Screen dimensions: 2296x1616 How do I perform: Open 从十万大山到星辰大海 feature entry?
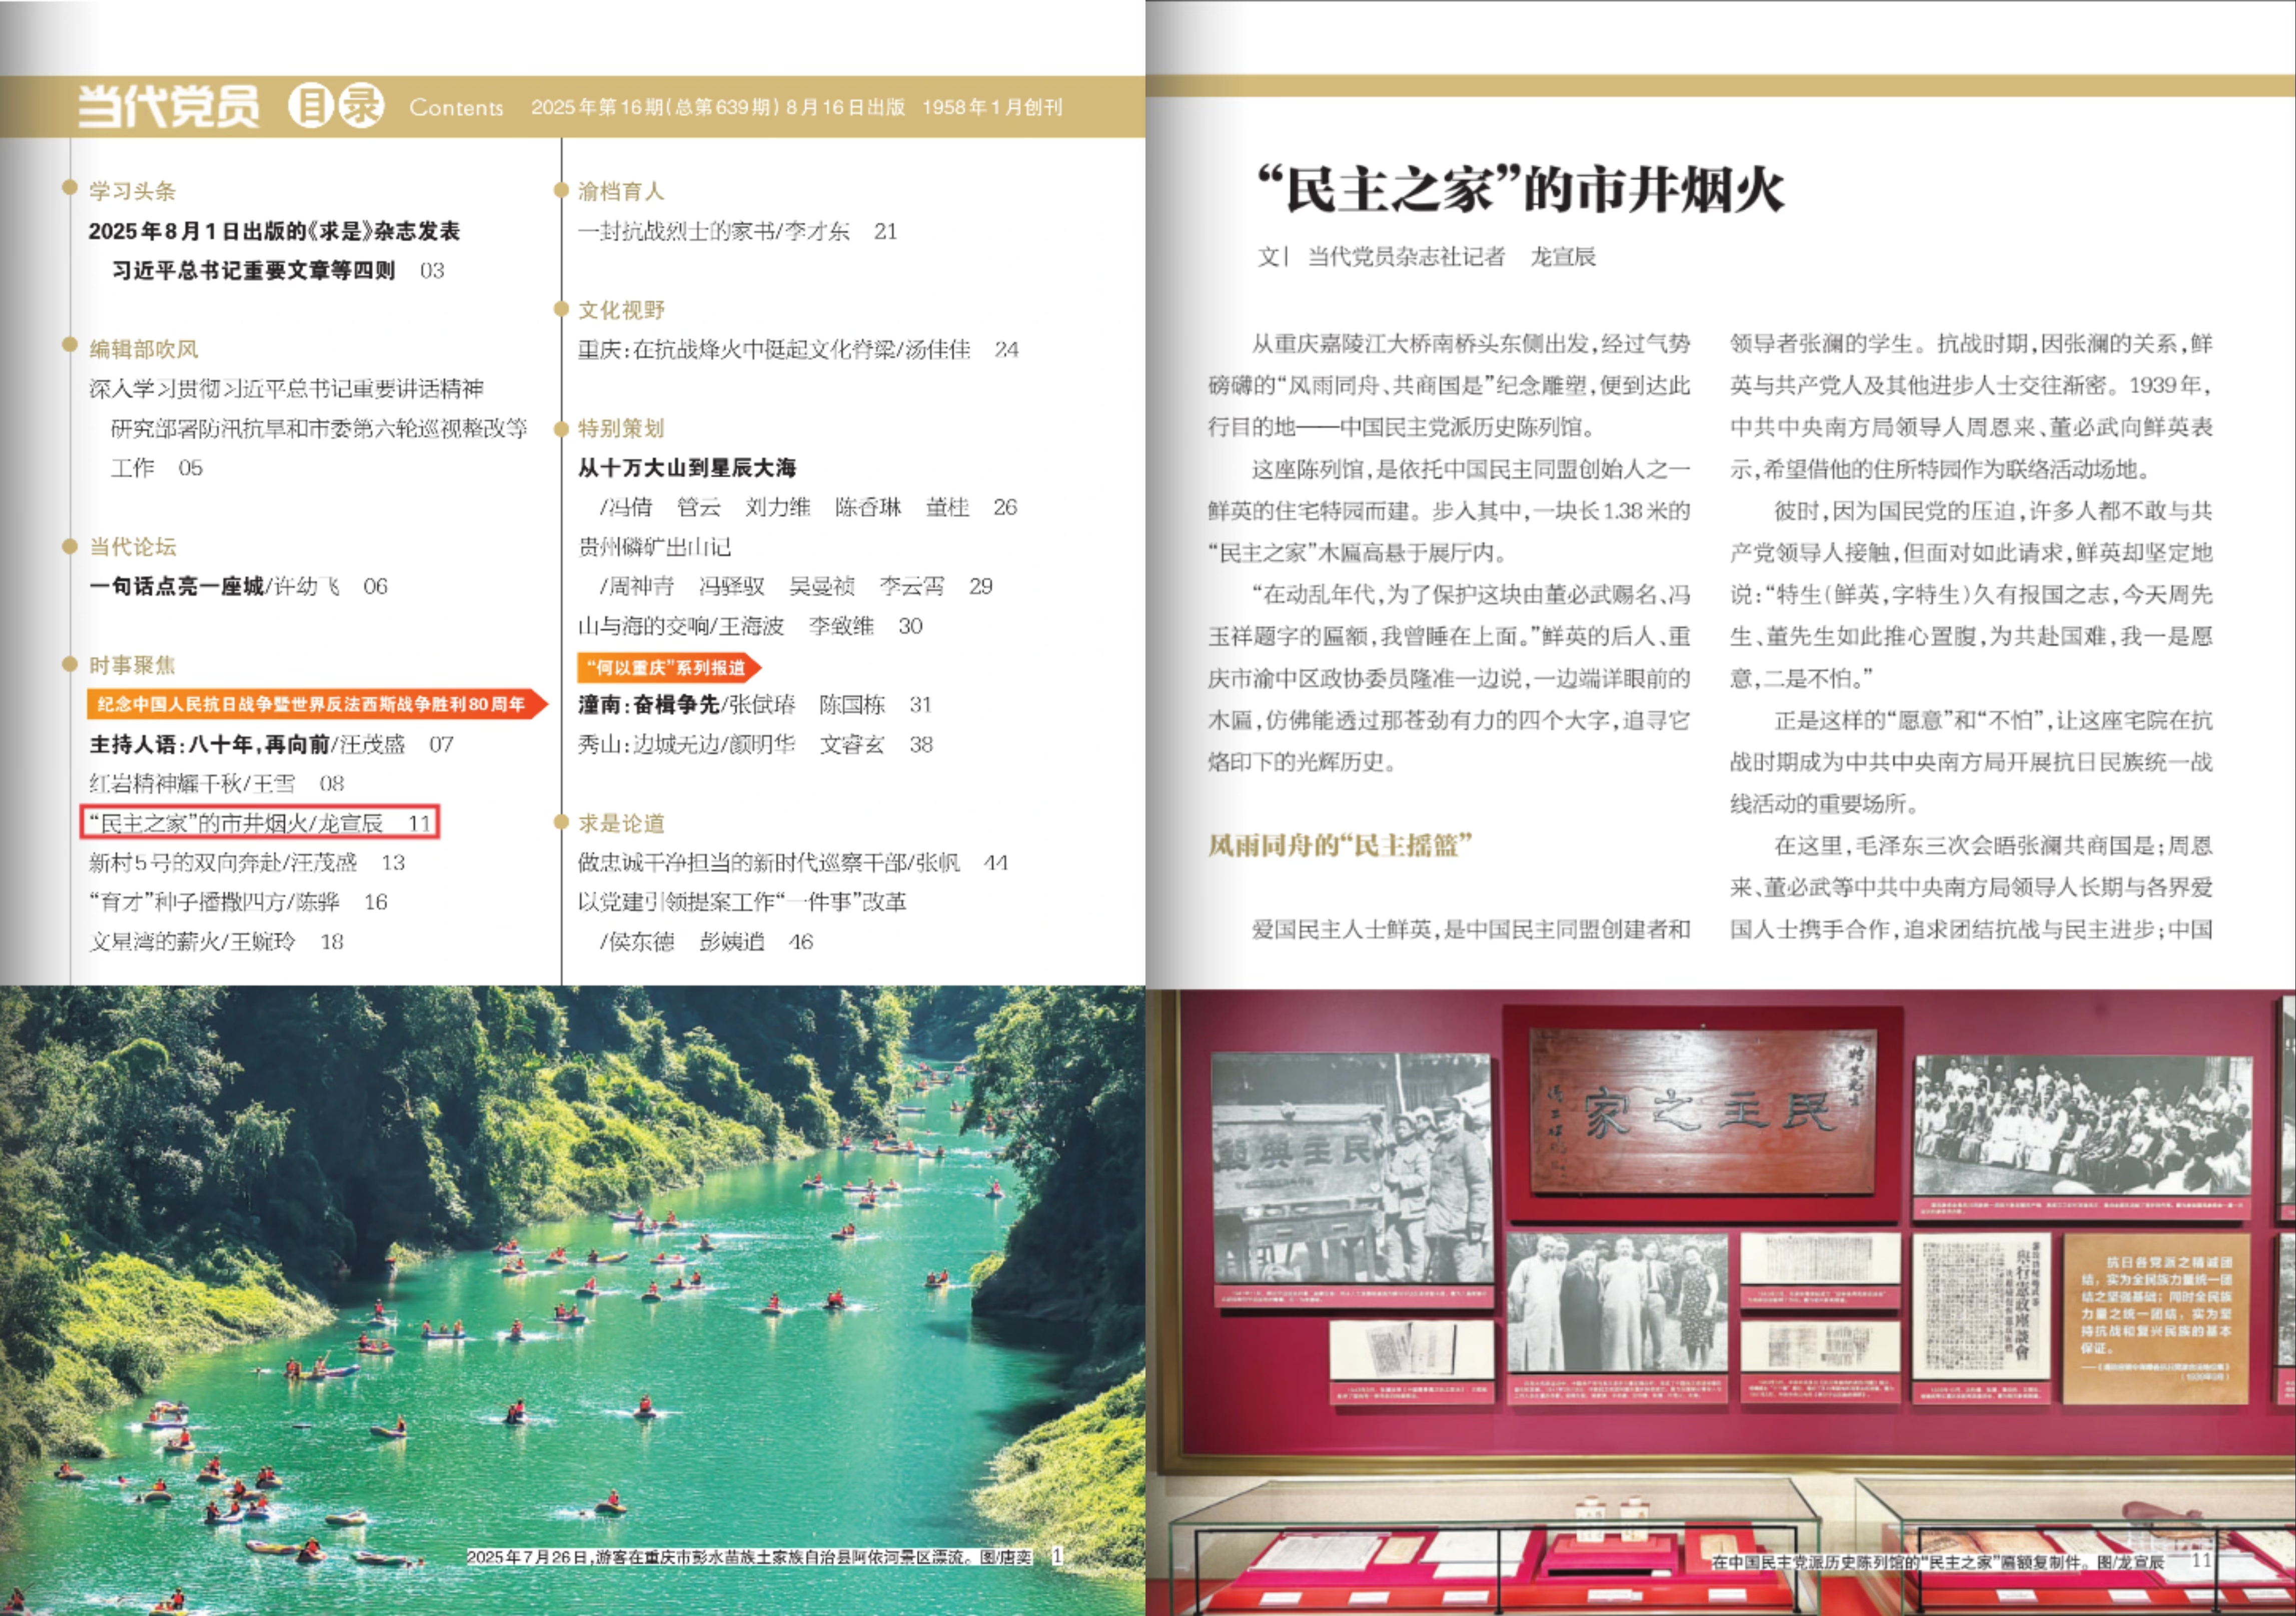click(686, 468)
